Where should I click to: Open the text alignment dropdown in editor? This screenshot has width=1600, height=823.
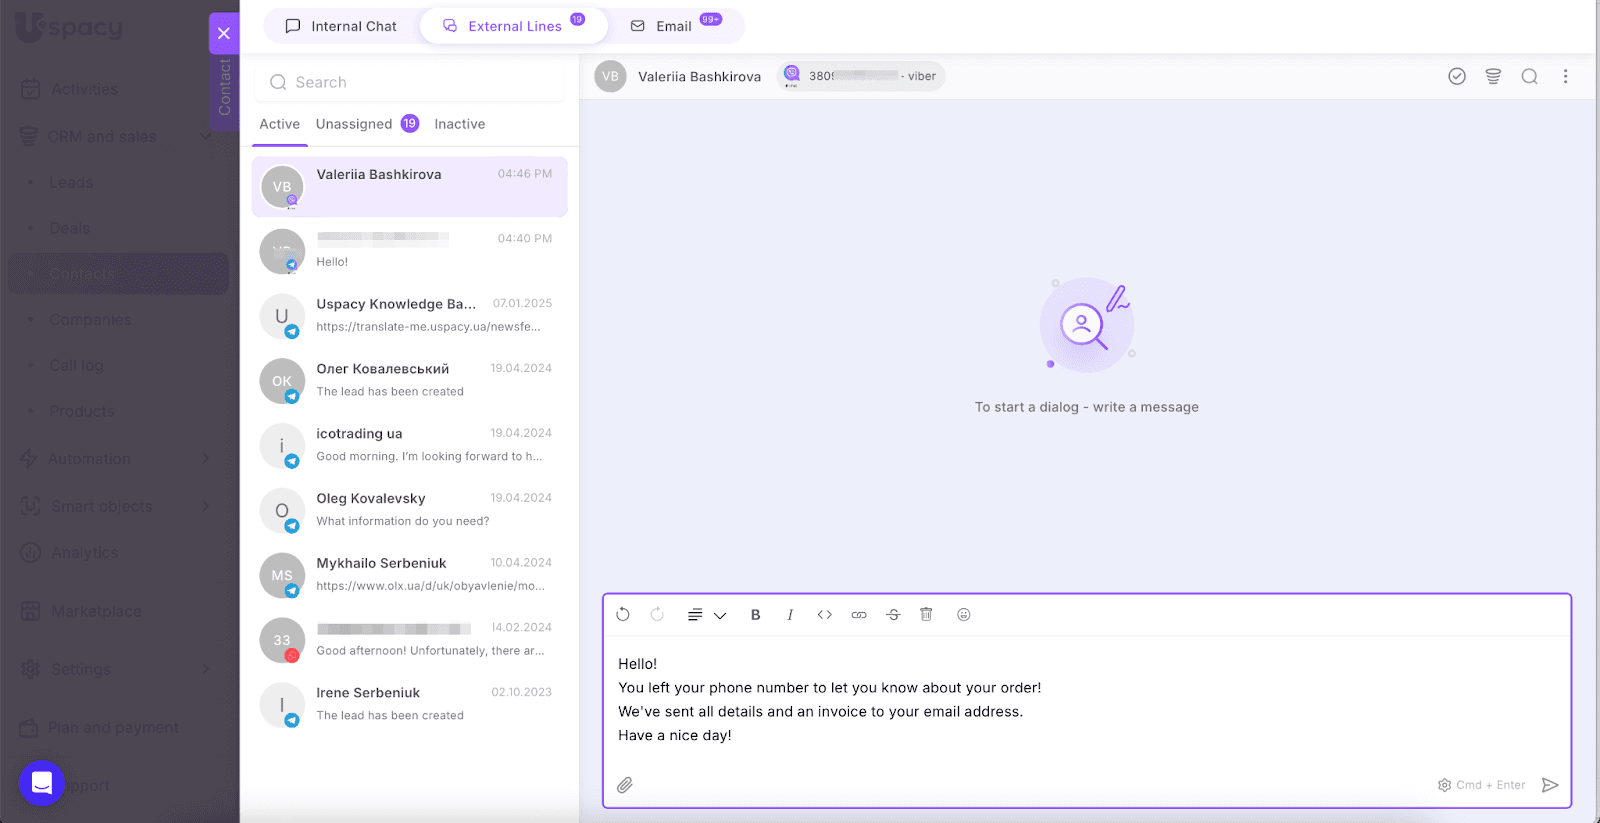coord(706,615)
